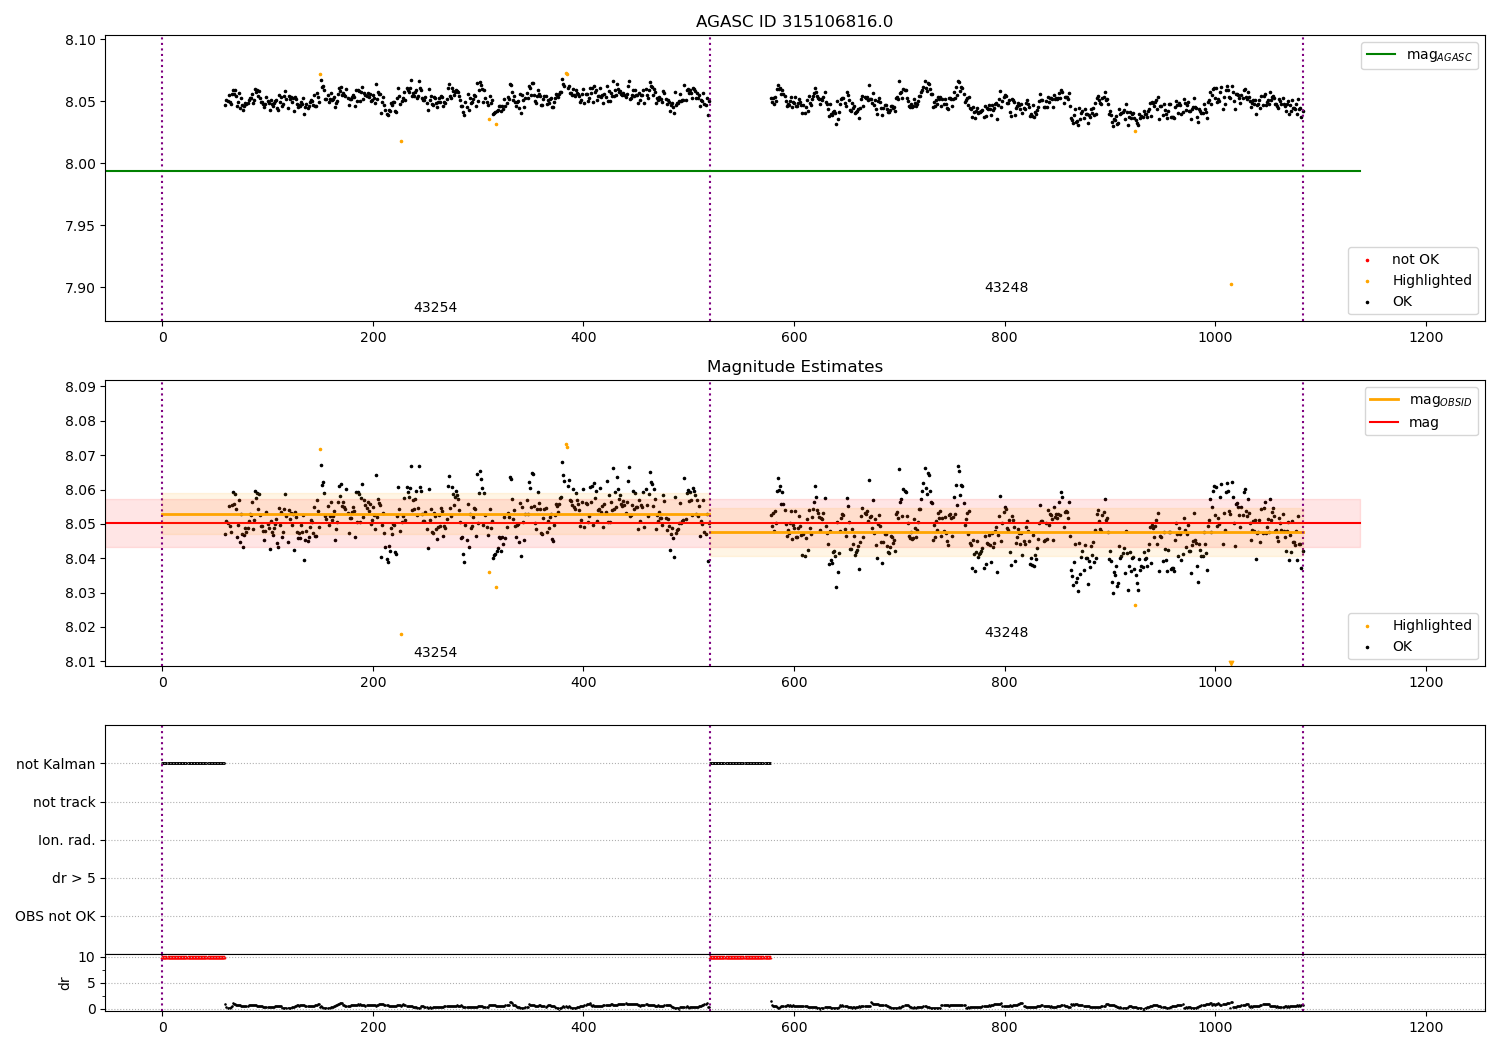Click the 'dr > 5' axis label
The image size is (1500, 1050).
click(74, 878)
